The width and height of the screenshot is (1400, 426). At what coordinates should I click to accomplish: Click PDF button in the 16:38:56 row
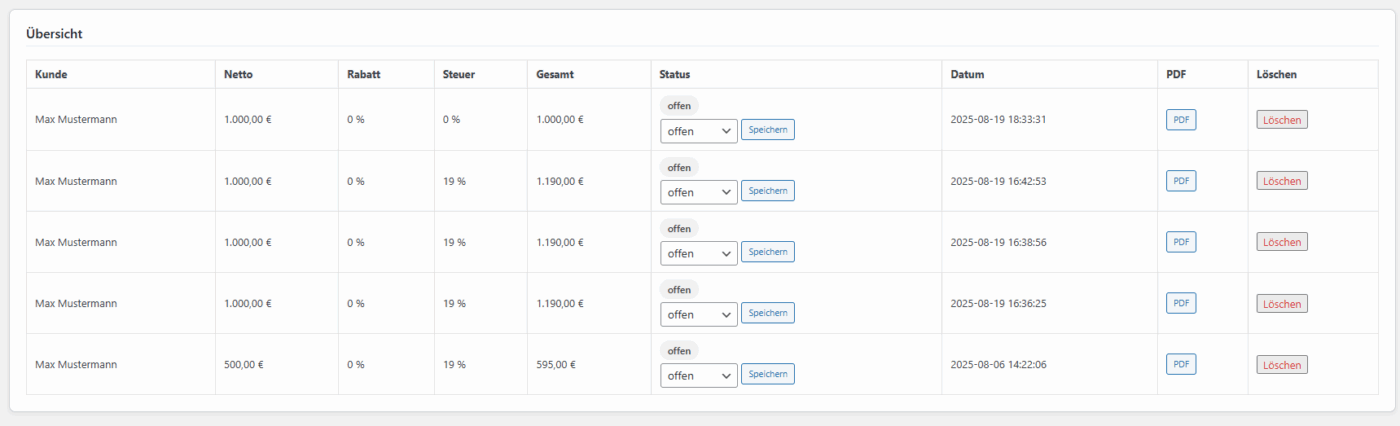click(x=1181, y=242)
